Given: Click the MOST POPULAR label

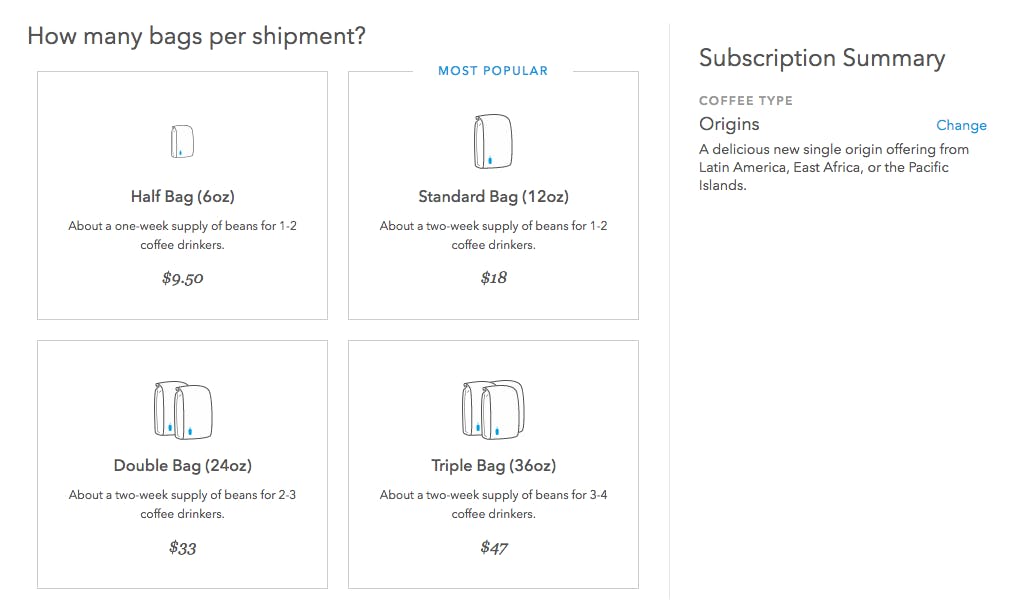Looking at the screenshot, I should click(493, 71).
